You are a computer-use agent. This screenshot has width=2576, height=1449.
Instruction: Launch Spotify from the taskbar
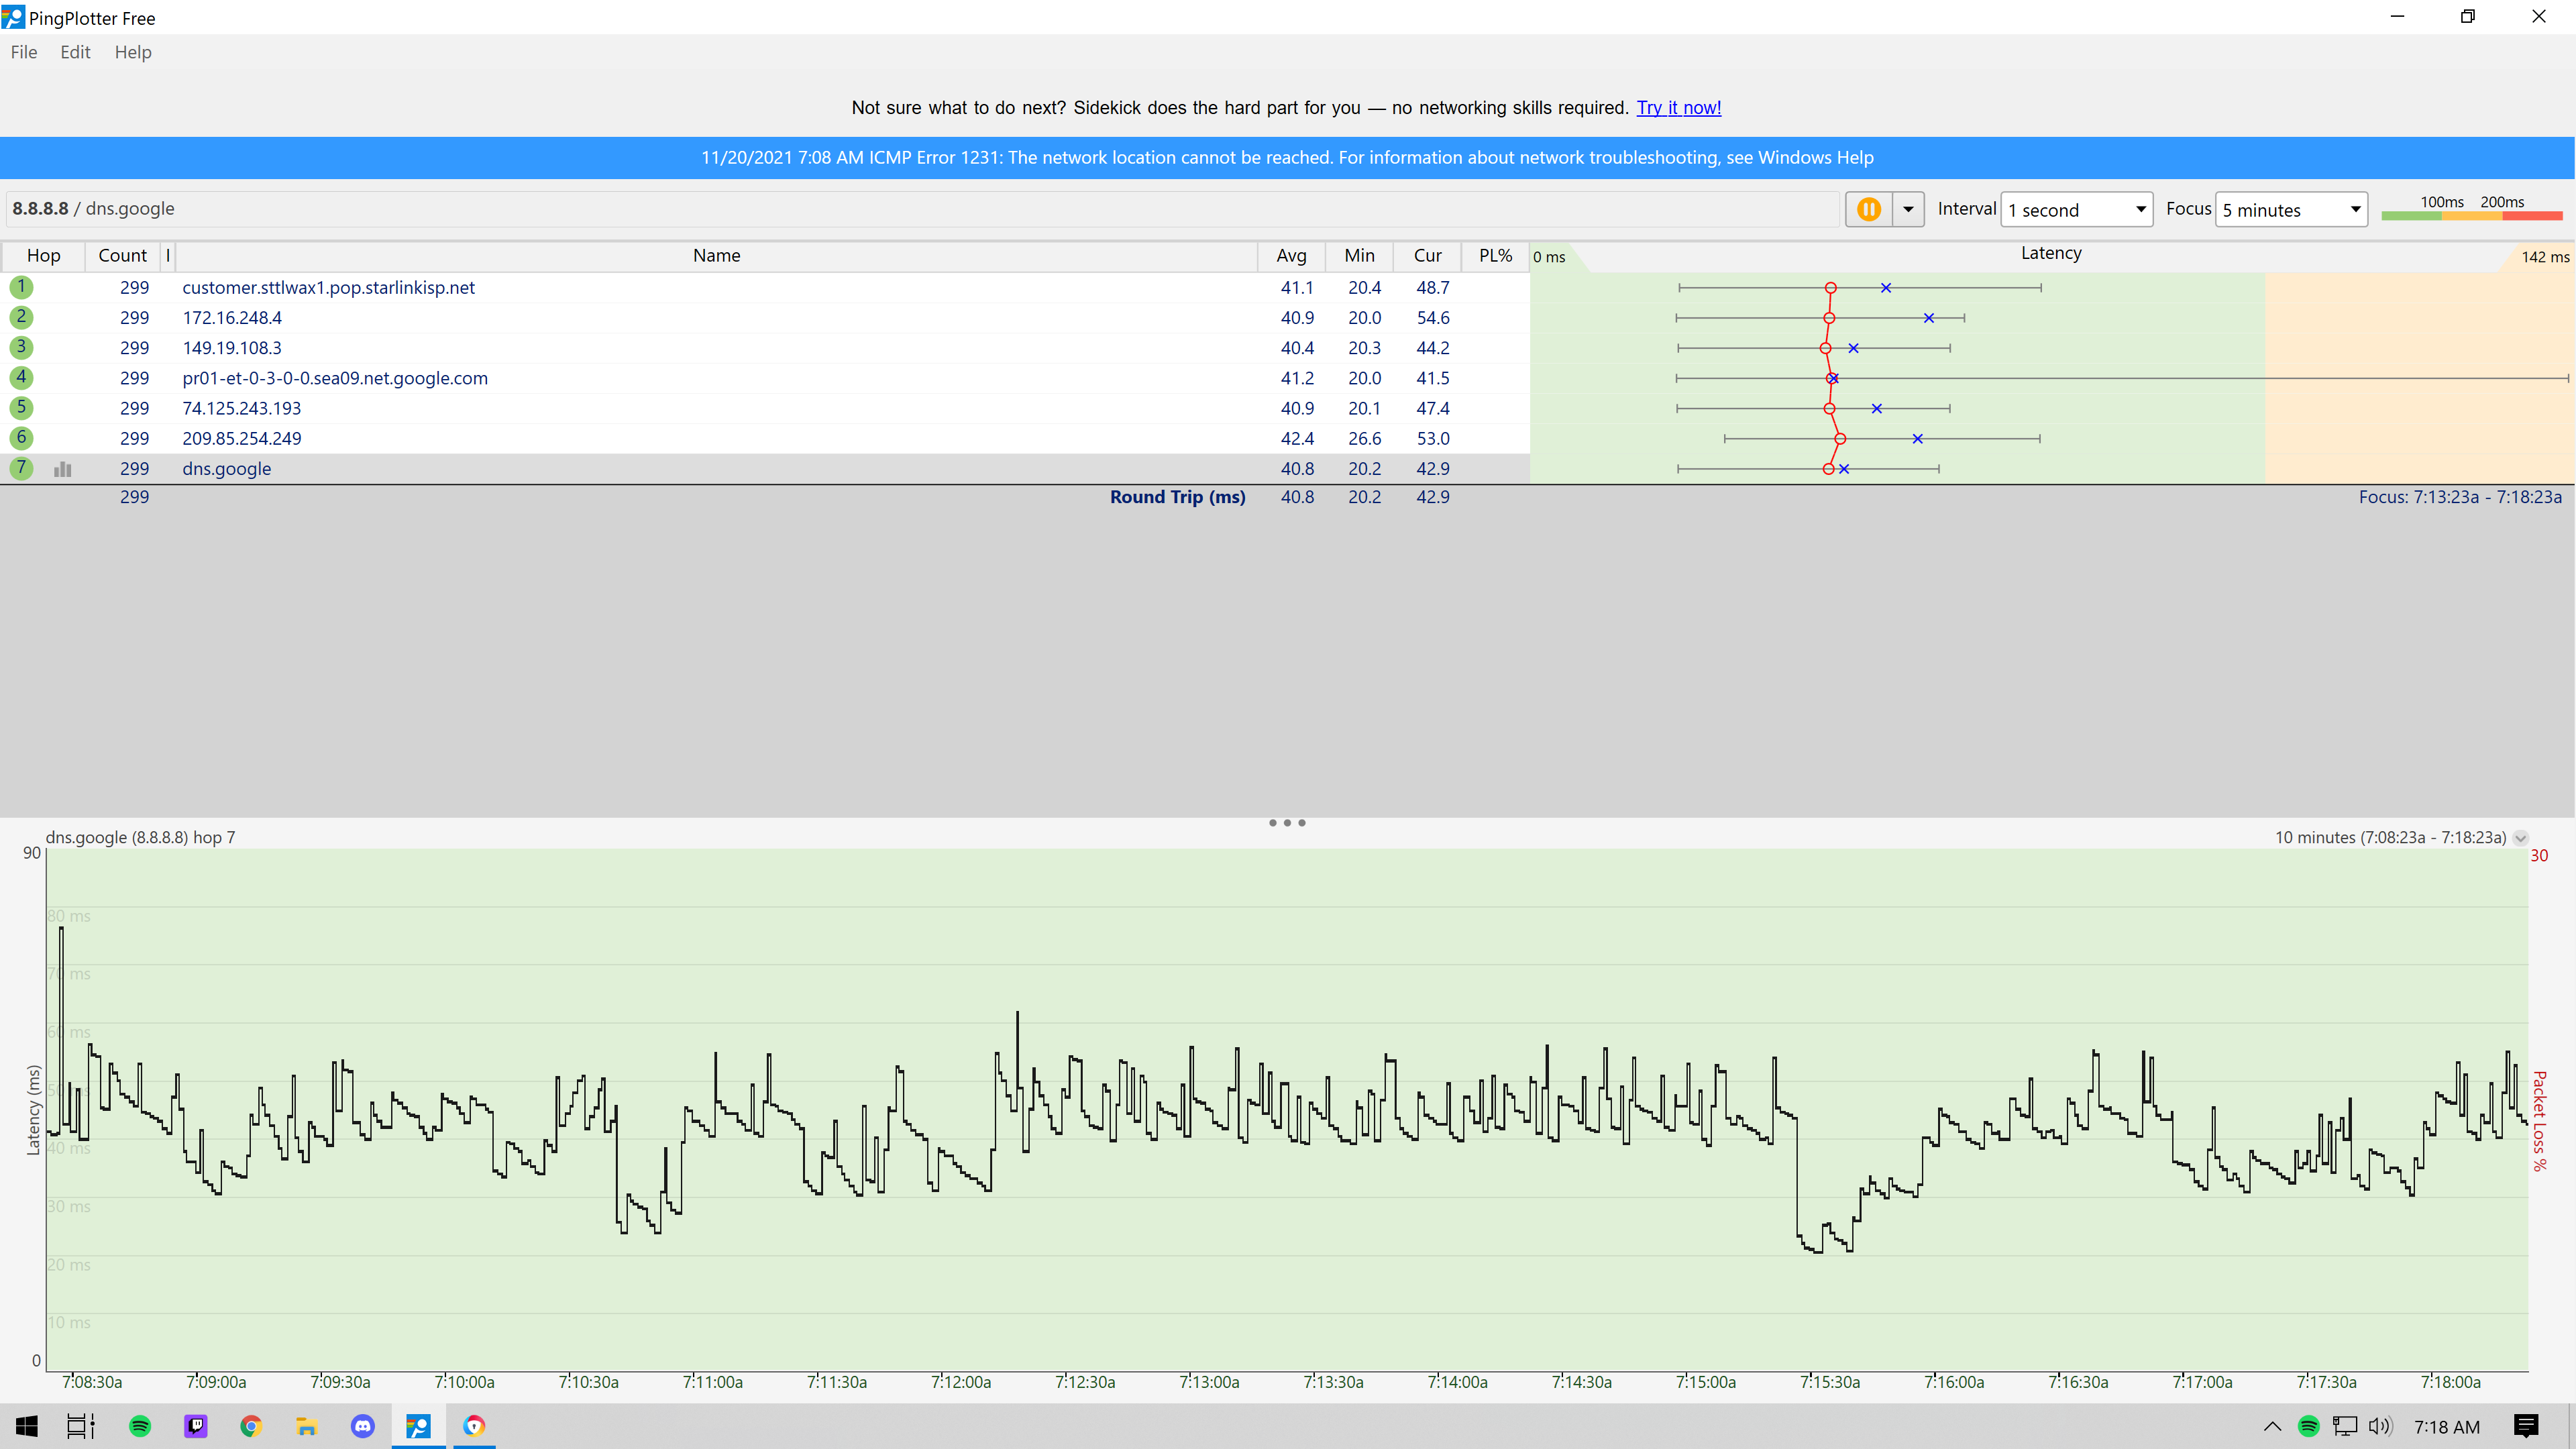pyautogui.click(x=140, y=1427)
